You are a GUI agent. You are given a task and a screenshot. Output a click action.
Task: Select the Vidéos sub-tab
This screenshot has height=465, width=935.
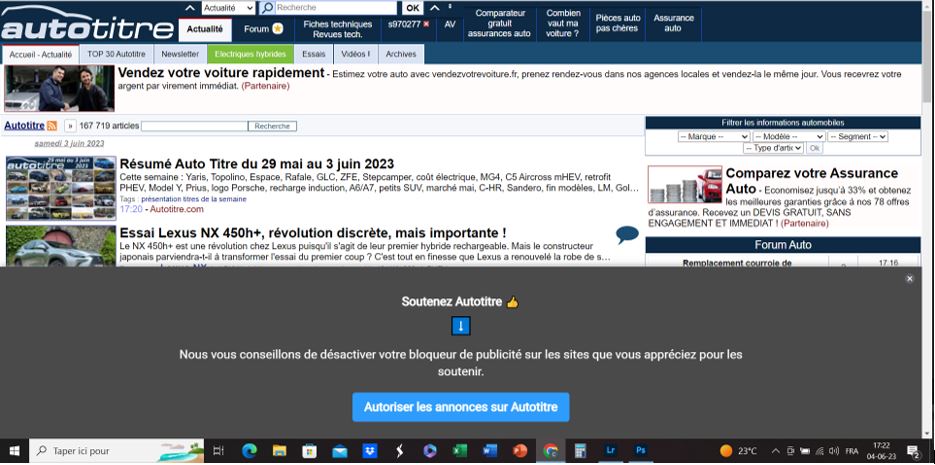coord(355,54)
